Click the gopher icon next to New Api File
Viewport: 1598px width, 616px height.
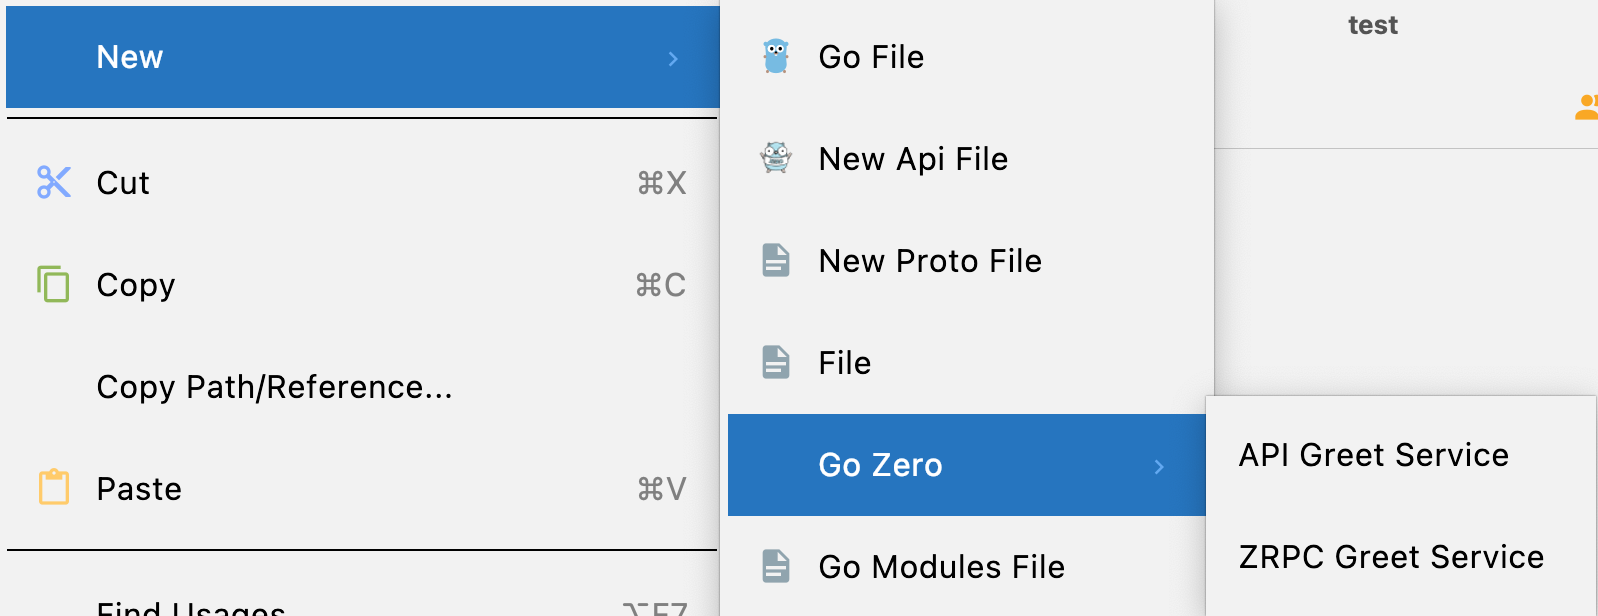coord(776,158)
